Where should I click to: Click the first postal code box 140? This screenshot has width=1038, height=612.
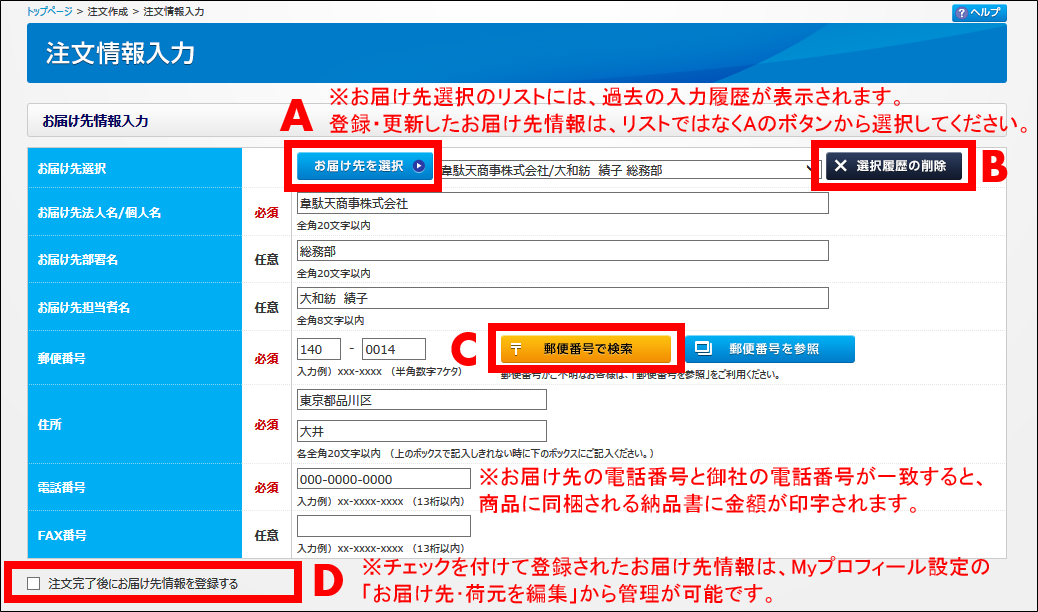pyautogui.click(x=319, y=349)
